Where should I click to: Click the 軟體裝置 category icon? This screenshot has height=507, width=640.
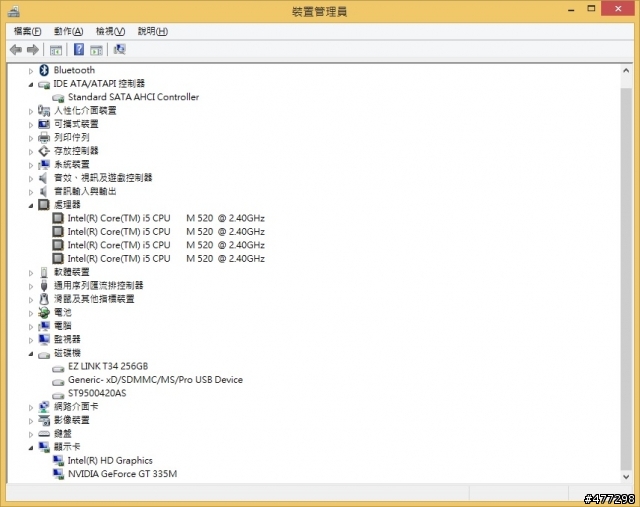[44, 272]
